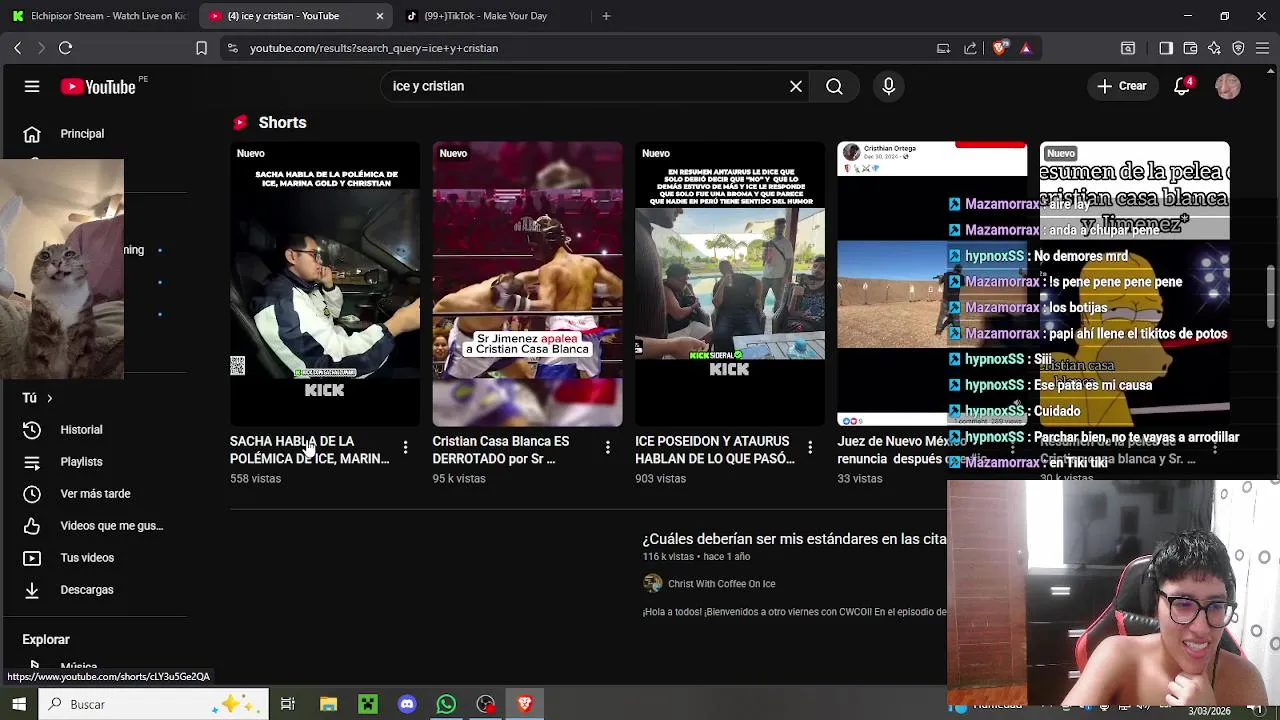The image size is (1280, 720).
Task: Click the Shorts section header icon
Action: 240,122
